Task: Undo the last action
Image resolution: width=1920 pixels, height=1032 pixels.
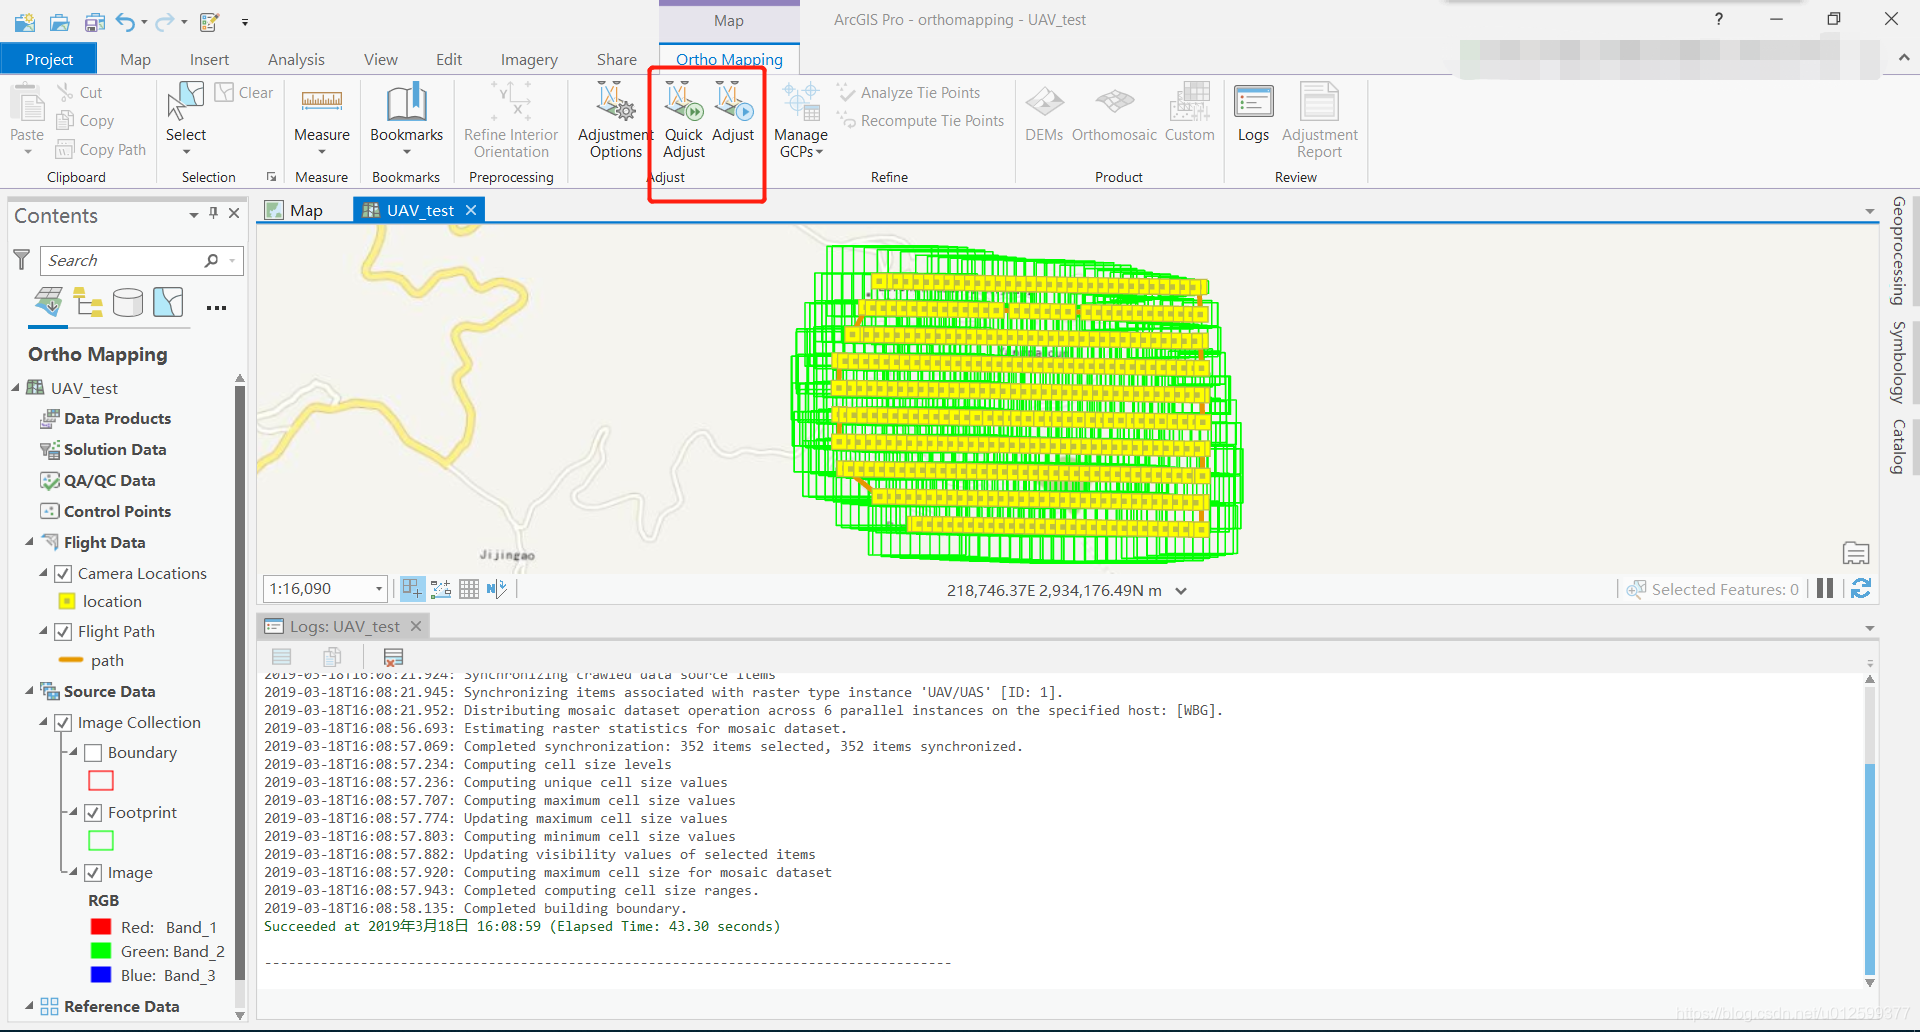Action: click(124, 21)
